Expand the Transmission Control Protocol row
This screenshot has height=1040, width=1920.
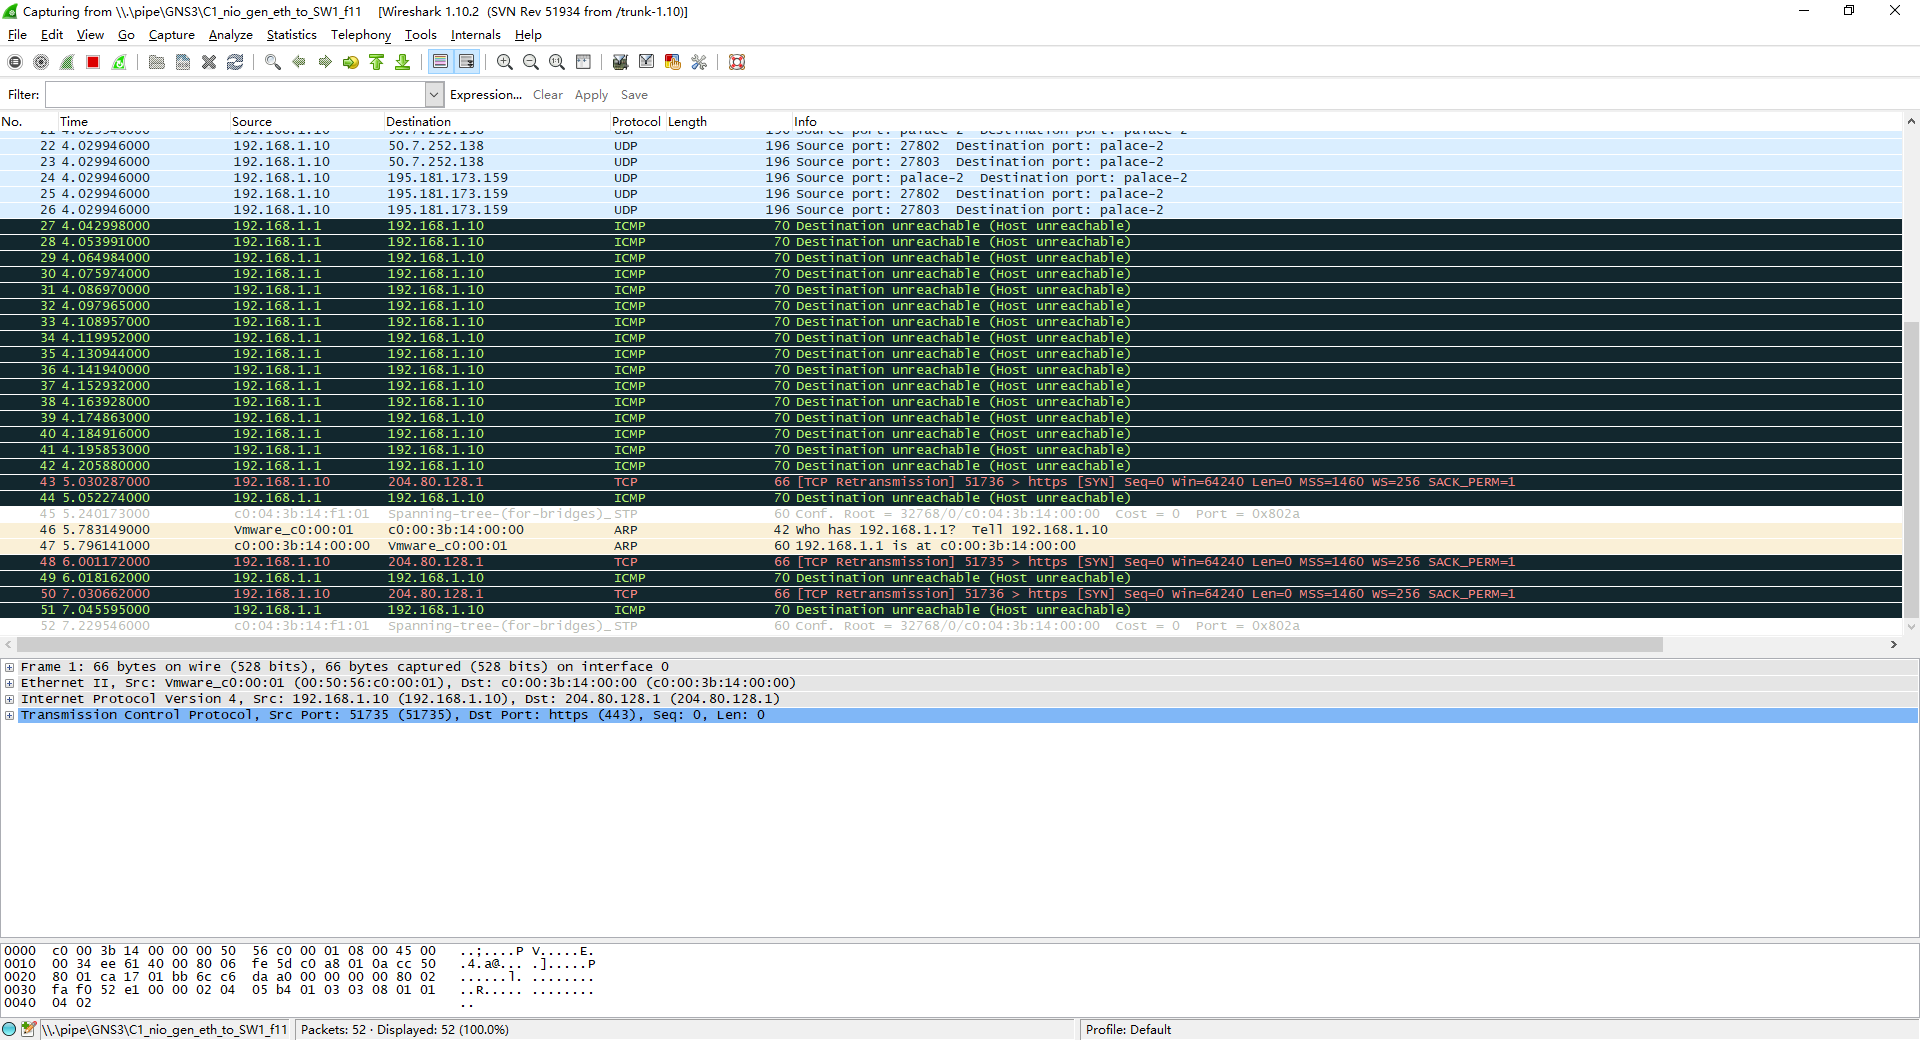click(x=10, y=715)
